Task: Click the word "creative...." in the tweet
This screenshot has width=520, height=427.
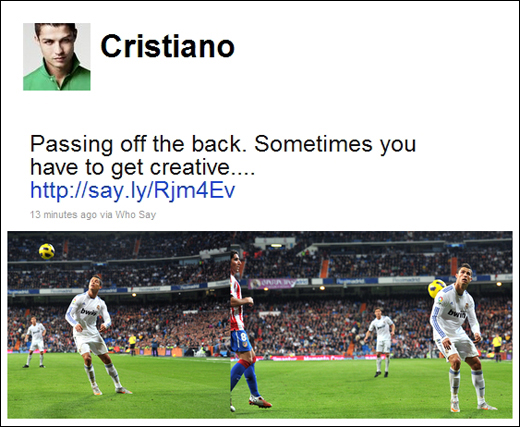Action: [202, 167]
